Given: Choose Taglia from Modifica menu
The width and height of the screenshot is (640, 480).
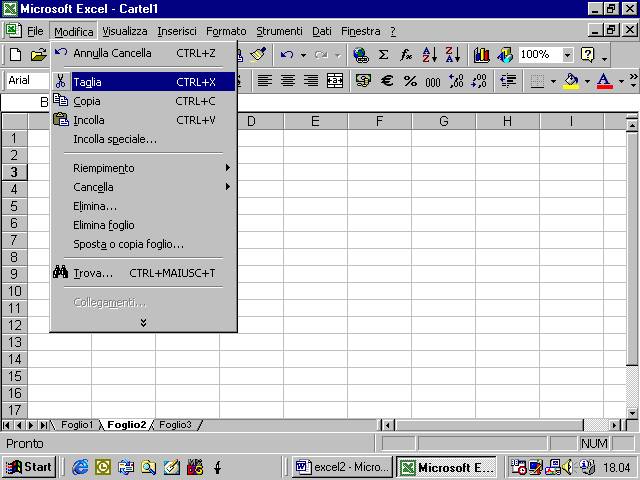Looking at the screenshot, I should [143, 82].
